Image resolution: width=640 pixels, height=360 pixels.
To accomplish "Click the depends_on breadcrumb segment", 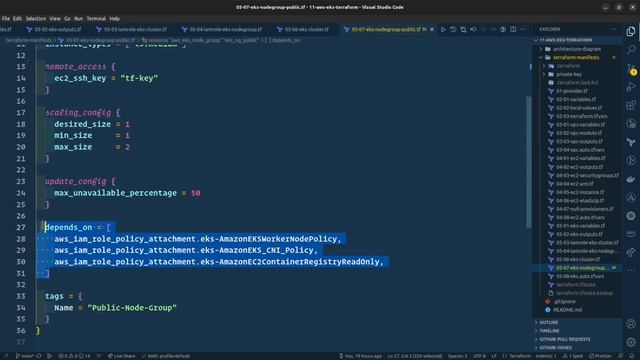I will pyautogui.click(x=285, y=40).
